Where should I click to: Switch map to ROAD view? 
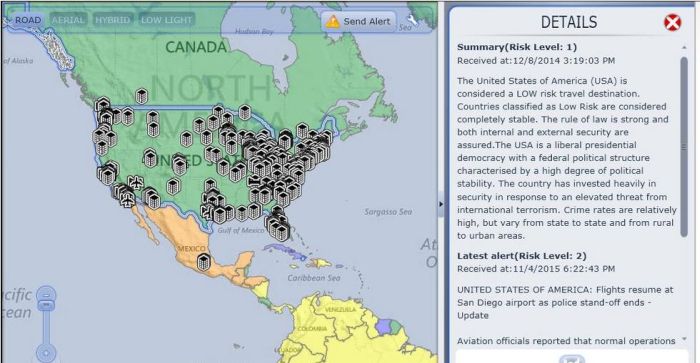pos(28,20)
